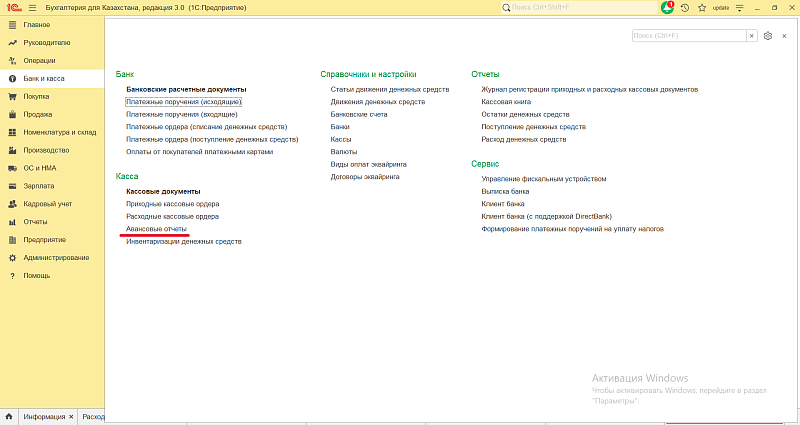Open the Покупка section
Screen dimensions: 800x425
[36, 96]
